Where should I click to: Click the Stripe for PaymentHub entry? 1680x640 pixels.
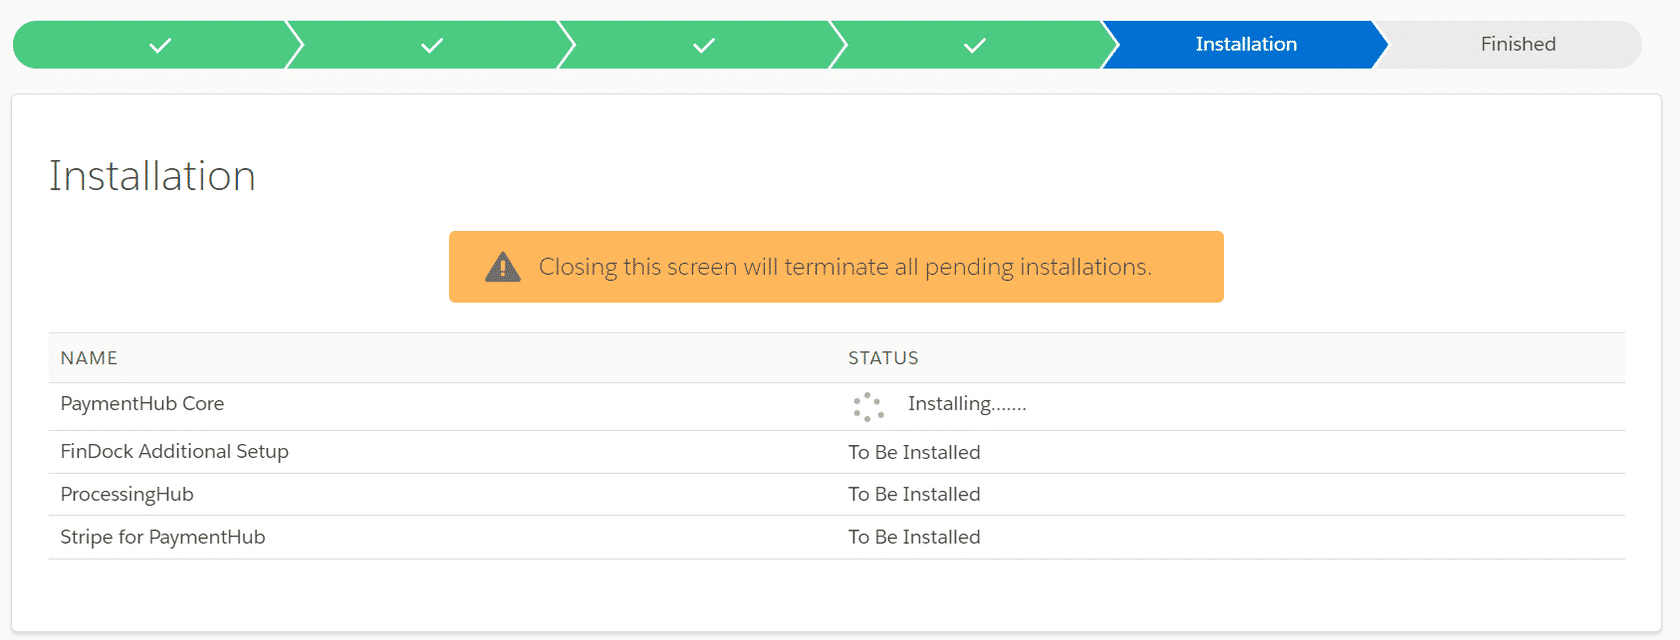click(x=163, y=537)
